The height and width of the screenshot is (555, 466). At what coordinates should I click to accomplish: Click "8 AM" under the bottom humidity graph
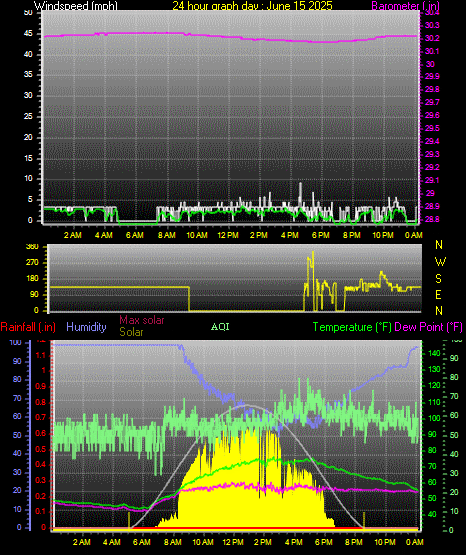coord(173,542)
